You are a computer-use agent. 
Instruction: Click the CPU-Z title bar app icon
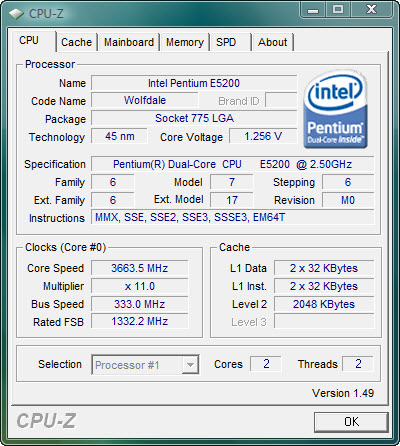click(x=16, y=13)
